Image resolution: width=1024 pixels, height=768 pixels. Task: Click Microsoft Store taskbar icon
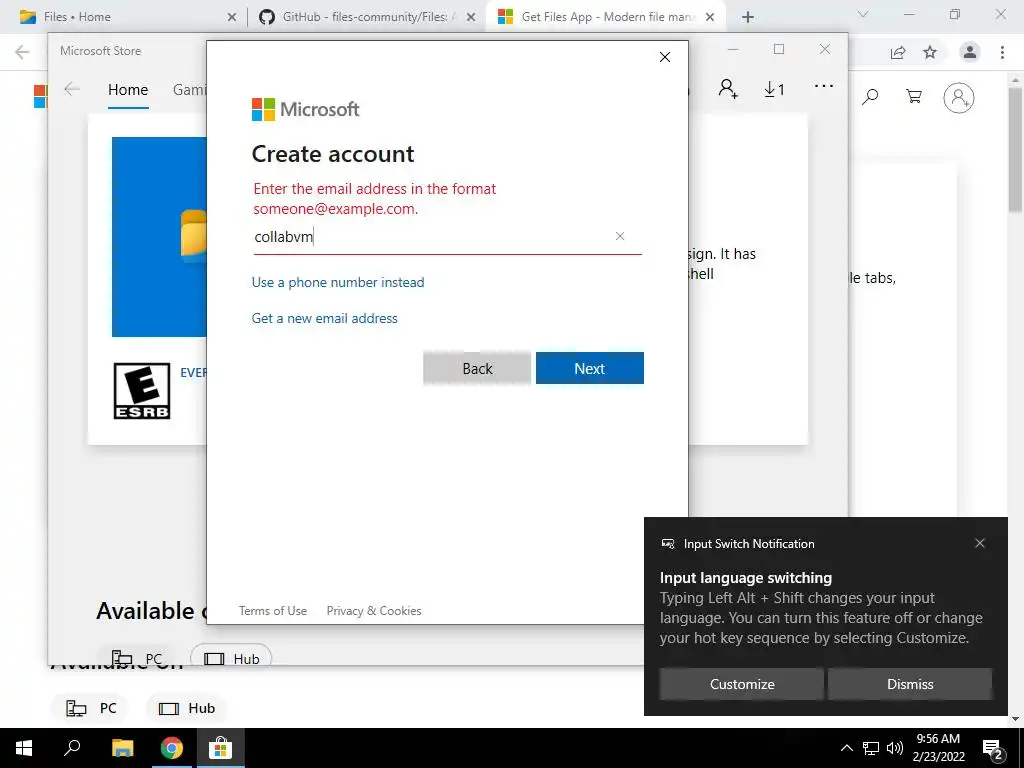point(221,748)
